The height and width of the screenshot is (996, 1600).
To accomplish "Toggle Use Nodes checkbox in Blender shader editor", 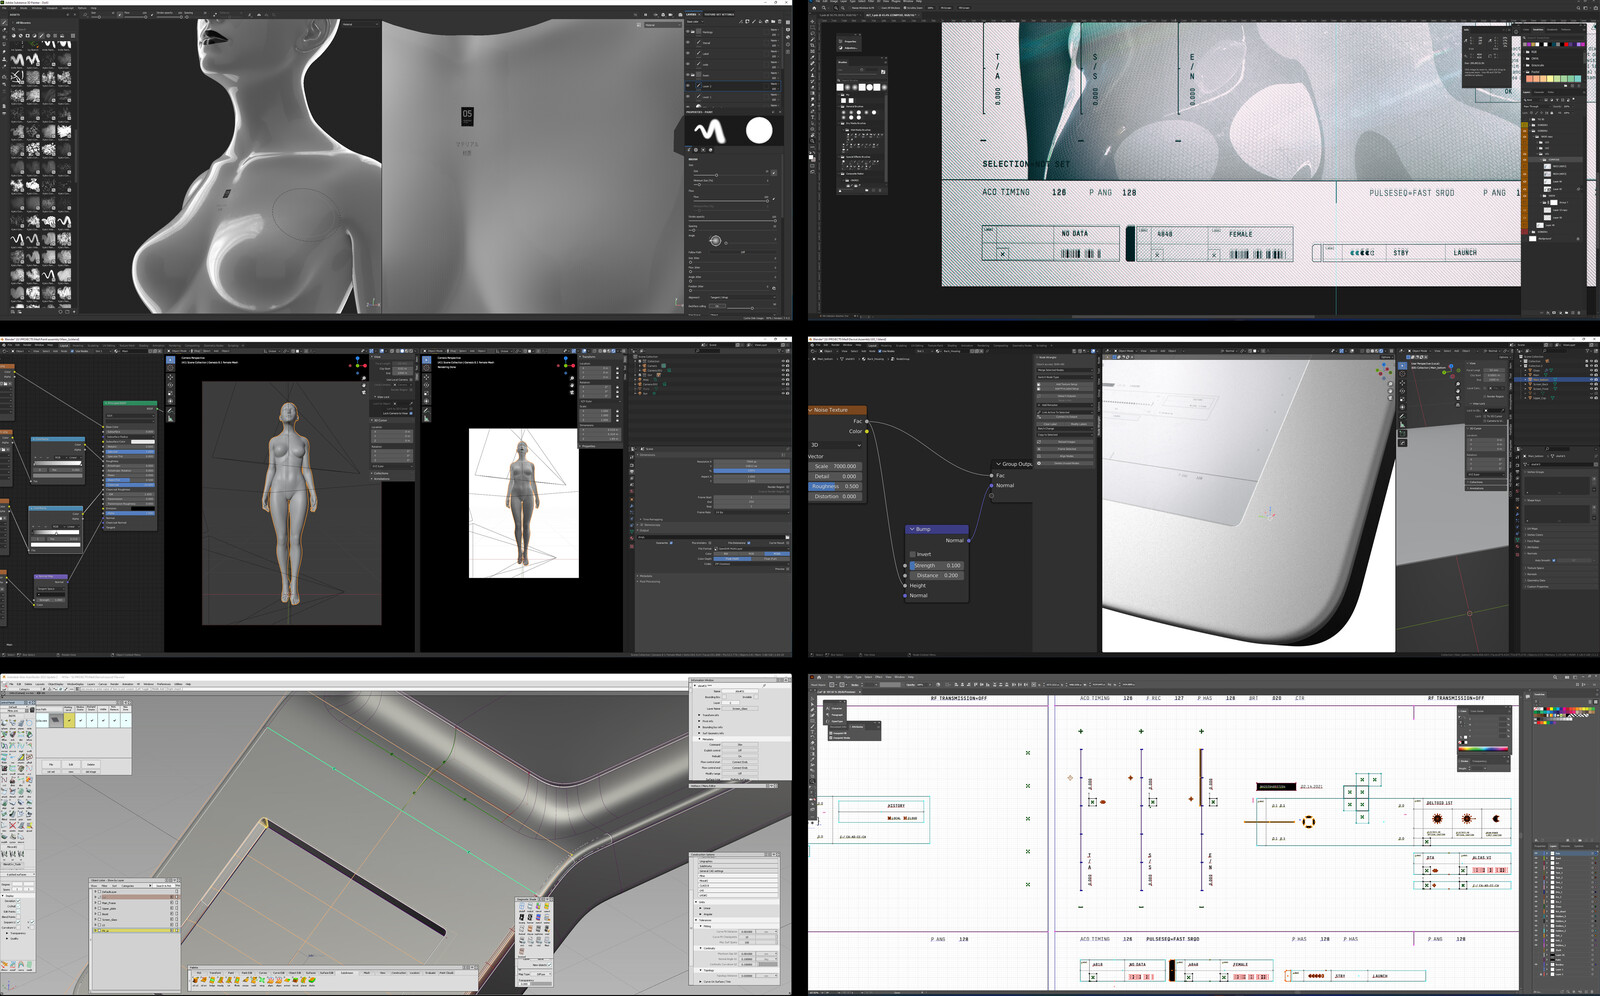I will coord(880,351).
